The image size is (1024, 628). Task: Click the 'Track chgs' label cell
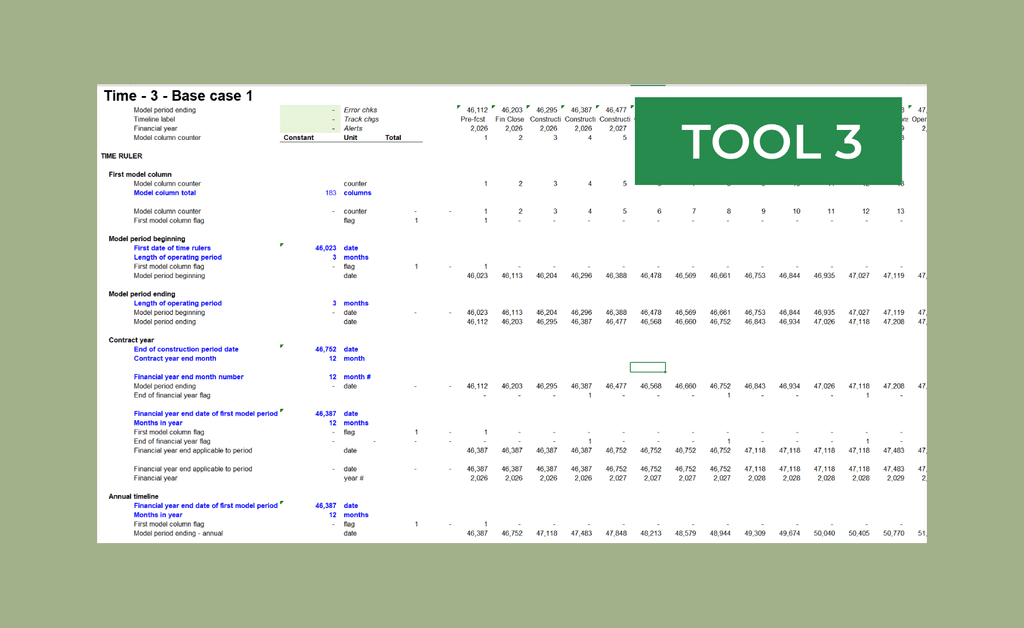point(361,119)
